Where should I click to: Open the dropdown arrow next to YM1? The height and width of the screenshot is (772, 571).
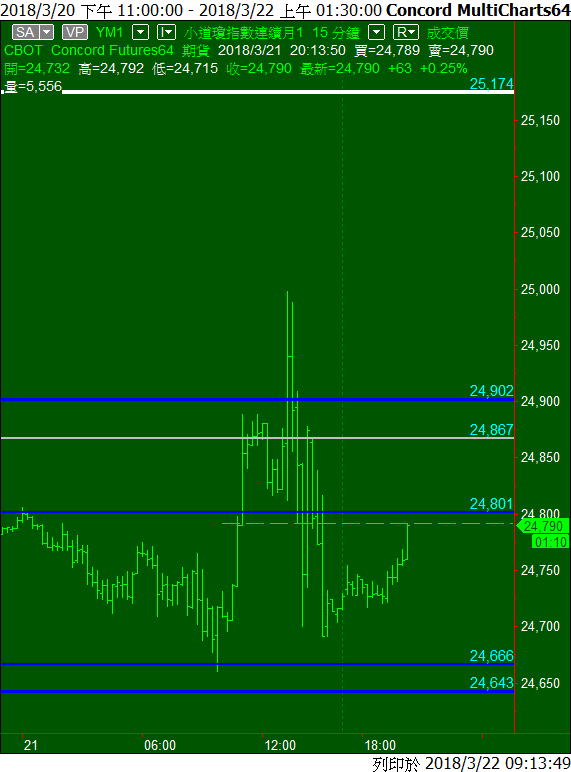point(141,32)
